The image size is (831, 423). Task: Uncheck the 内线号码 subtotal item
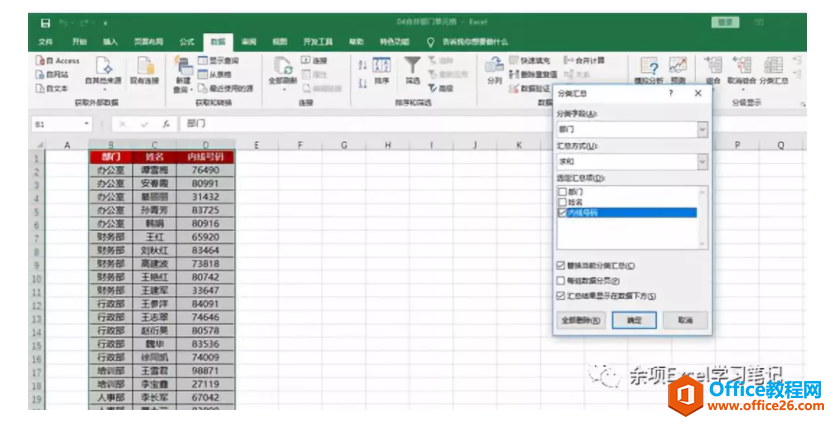tap(562, 212)
